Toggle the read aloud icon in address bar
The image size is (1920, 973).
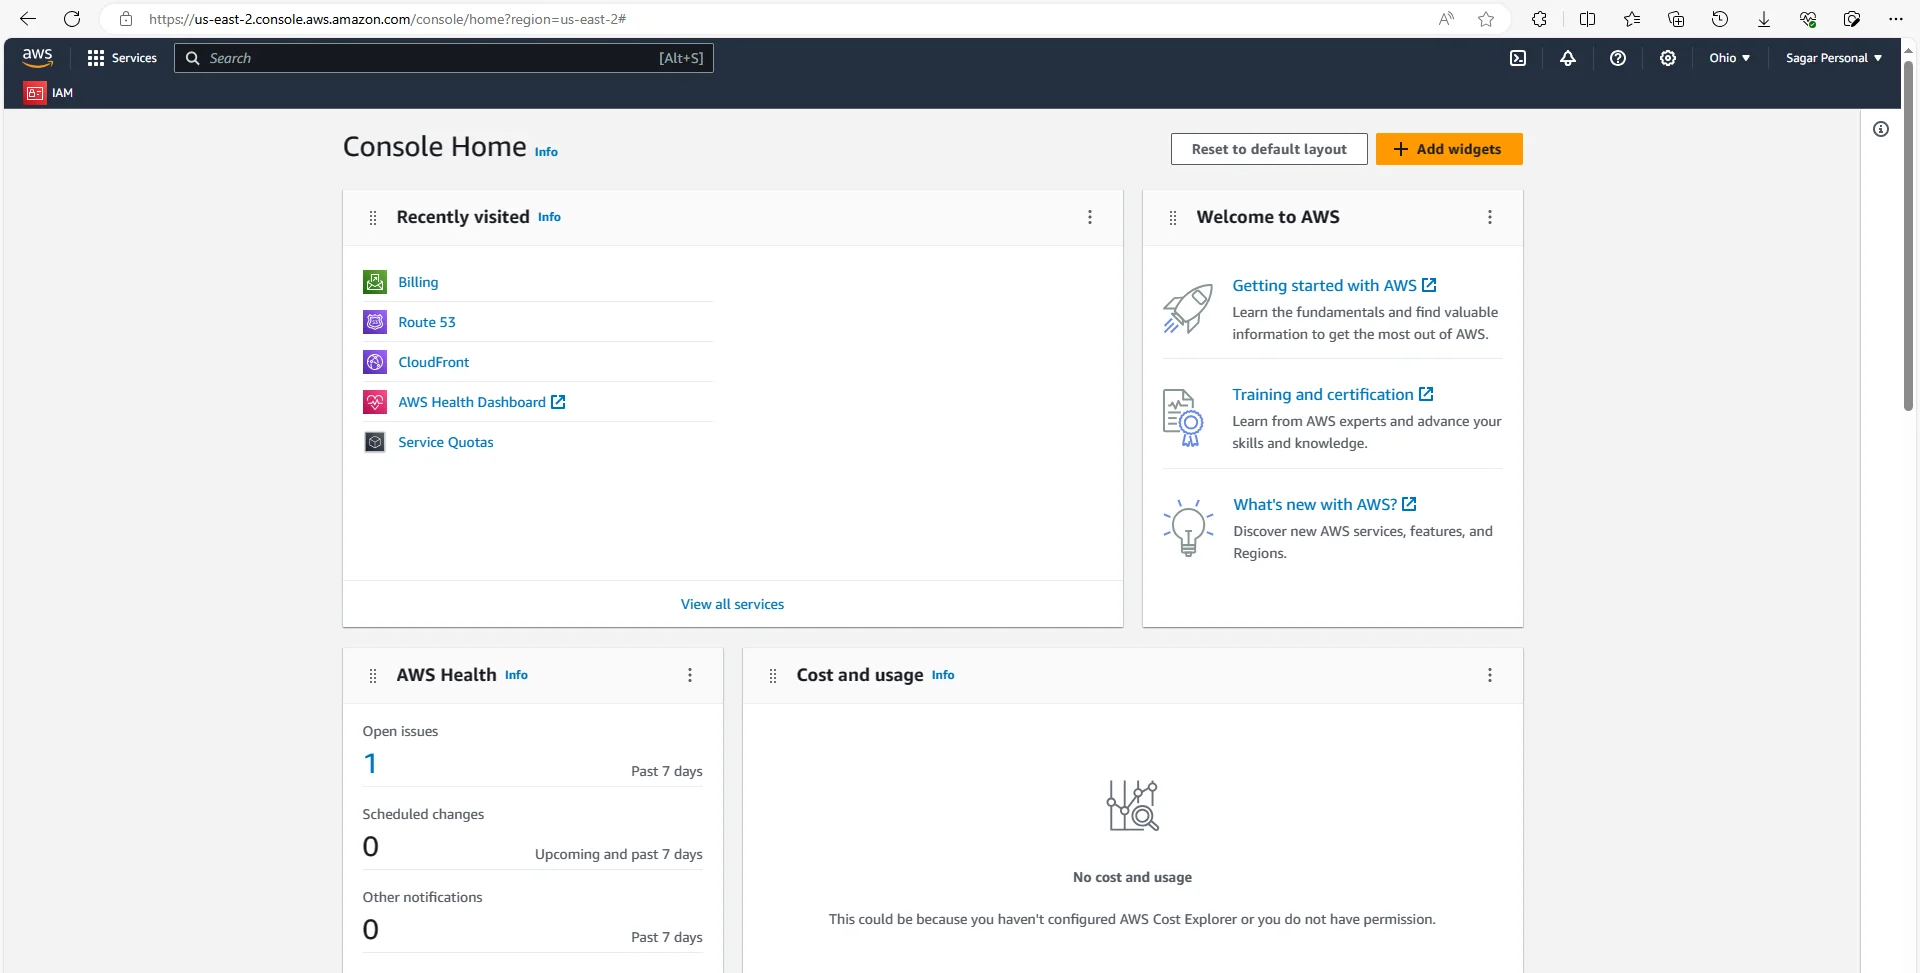1446,19
